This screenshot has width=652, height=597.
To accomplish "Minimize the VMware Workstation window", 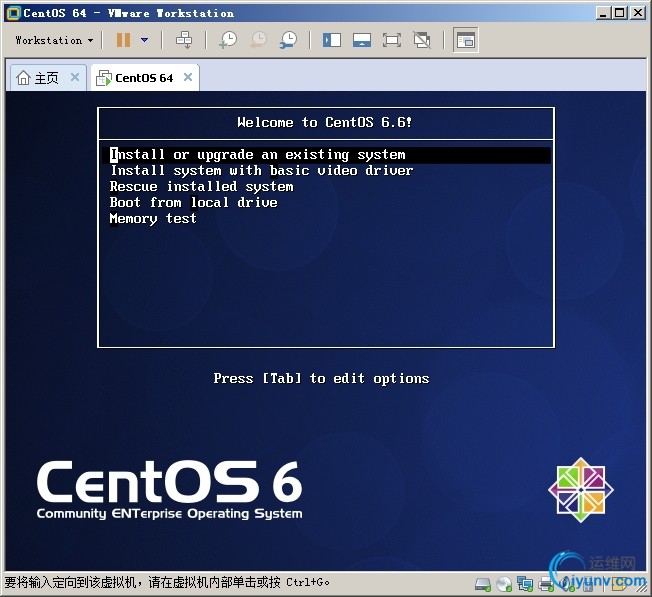I will [x=603, y=13].
